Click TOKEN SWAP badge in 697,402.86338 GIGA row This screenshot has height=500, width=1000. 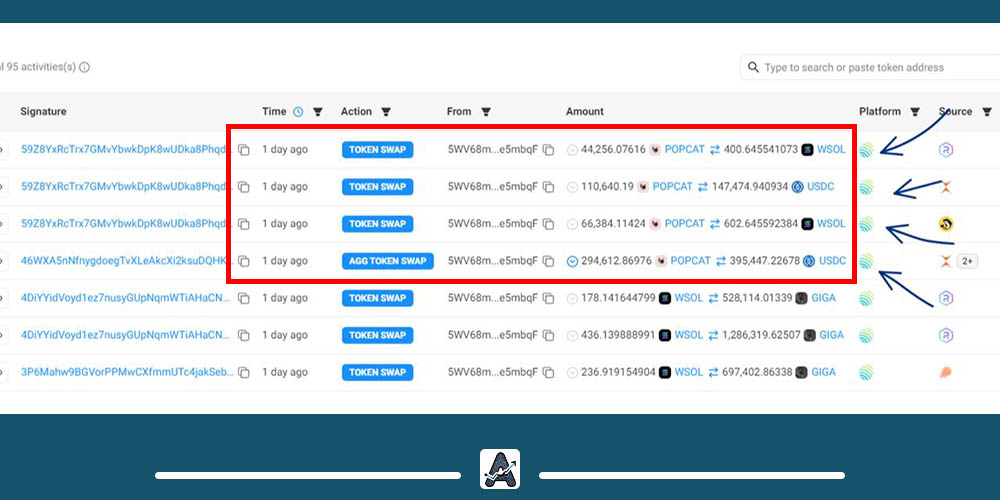click(378, 372)
